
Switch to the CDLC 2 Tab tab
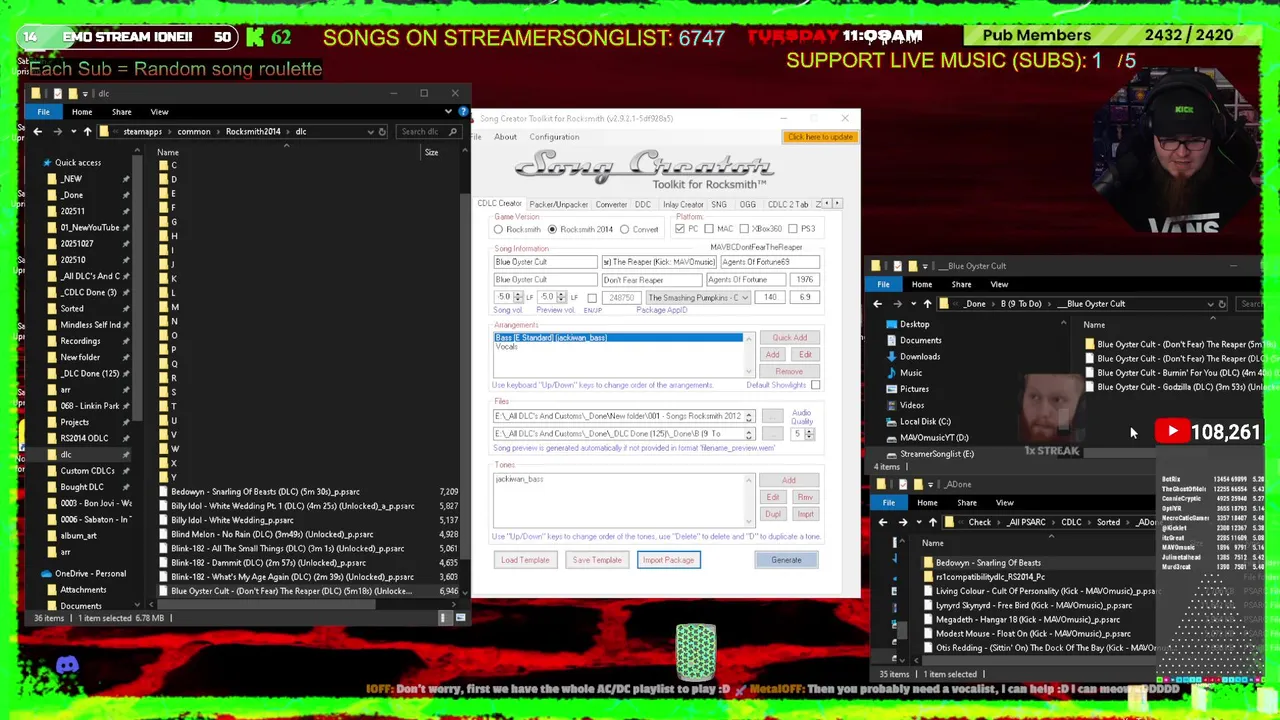point(788,204)
